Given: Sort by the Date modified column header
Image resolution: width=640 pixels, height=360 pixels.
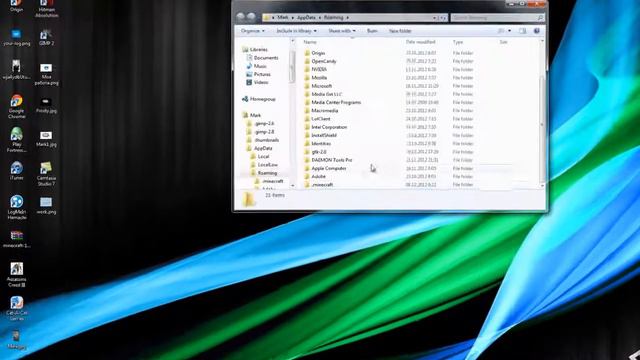Looking at the screenshot, I should click(421, 42).
